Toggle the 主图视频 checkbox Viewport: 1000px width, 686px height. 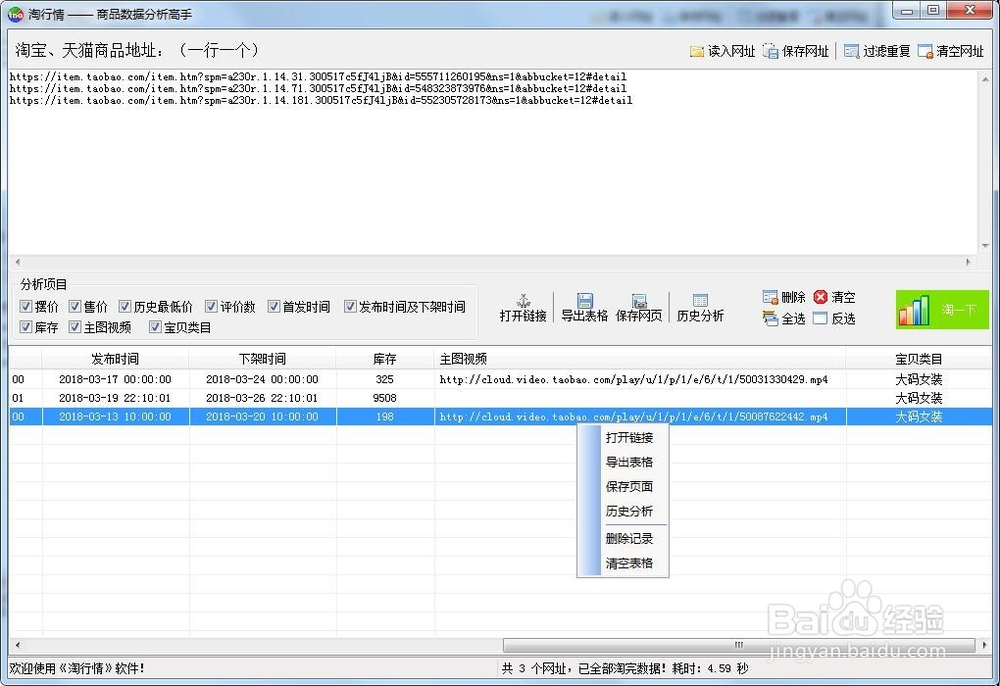click(75, 327)
